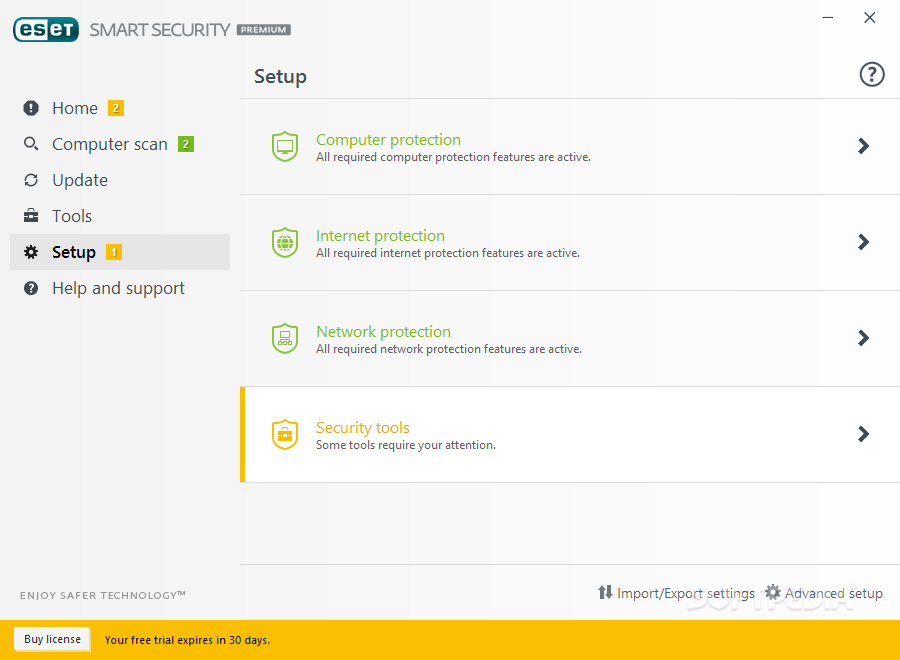Viewport: 900px width, 660px height.
Task: Click the green Computer scan badge 2
Action: point(186,144)
